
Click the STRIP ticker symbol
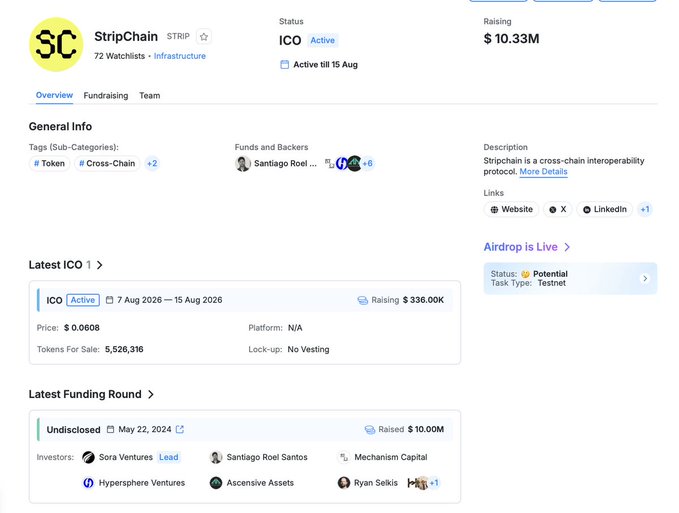(x=178, y=36)
